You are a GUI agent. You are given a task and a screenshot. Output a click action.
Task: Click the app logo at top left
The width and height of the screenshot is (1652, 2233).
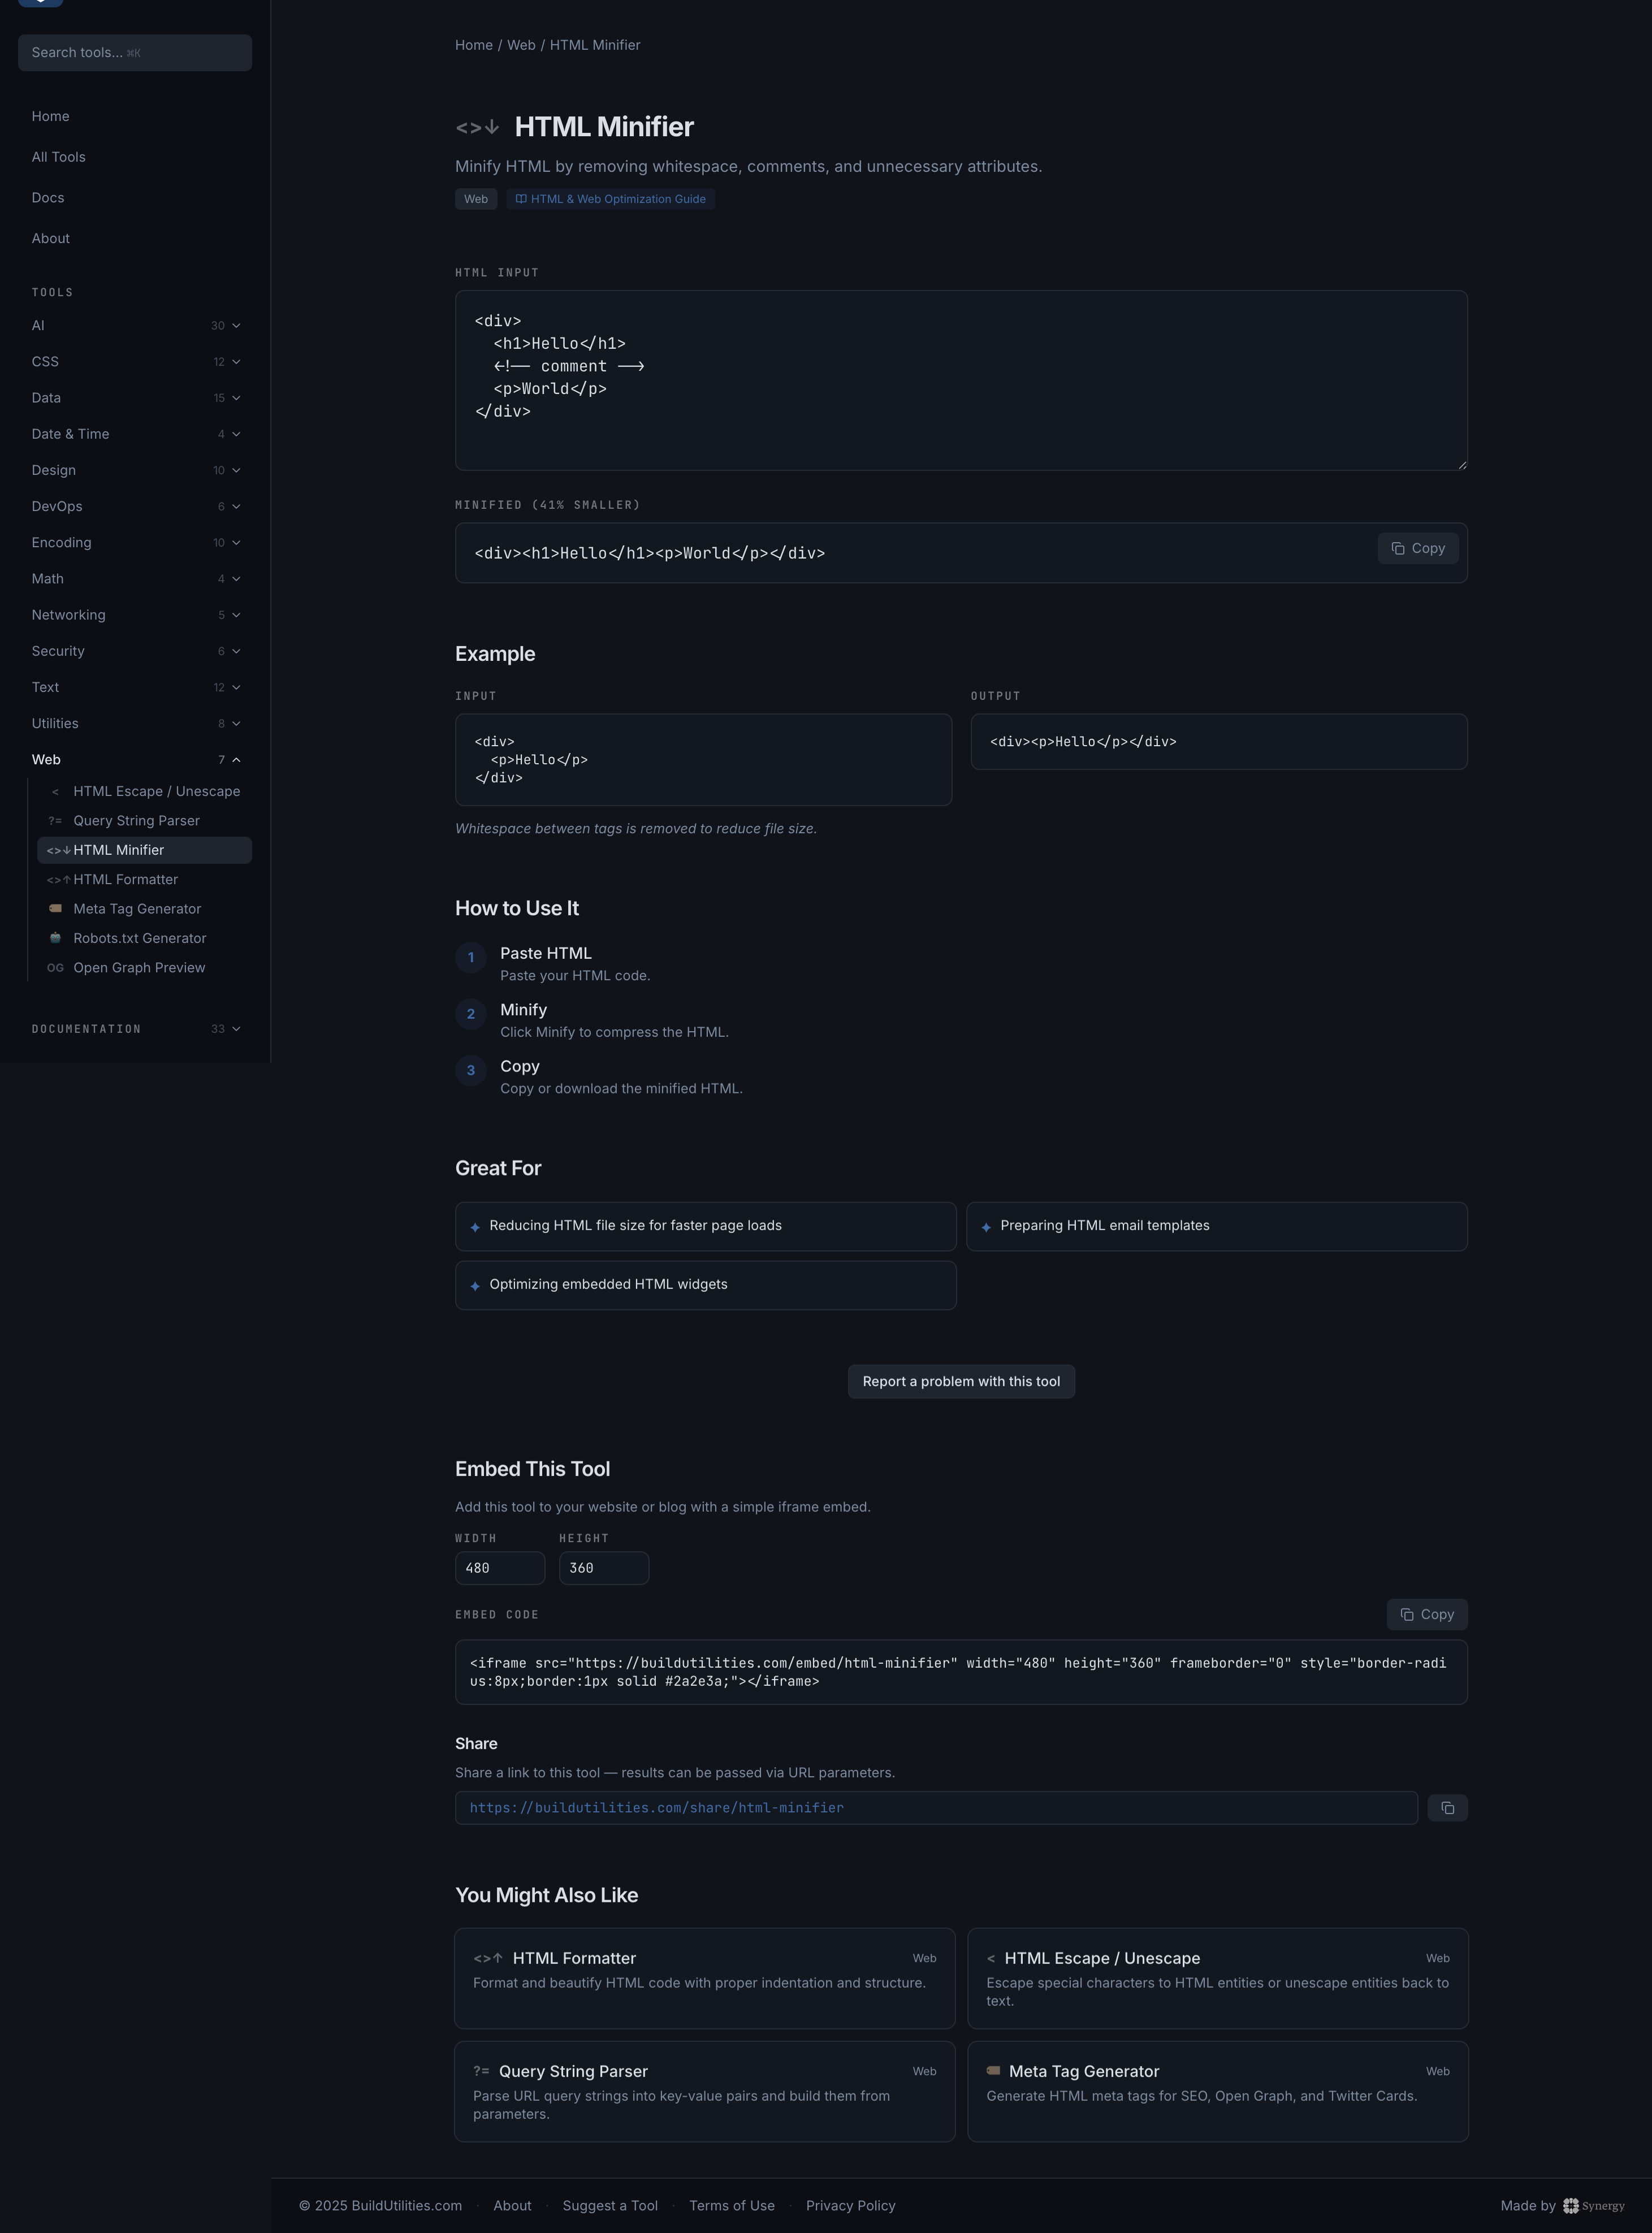(x=40, y=3)
